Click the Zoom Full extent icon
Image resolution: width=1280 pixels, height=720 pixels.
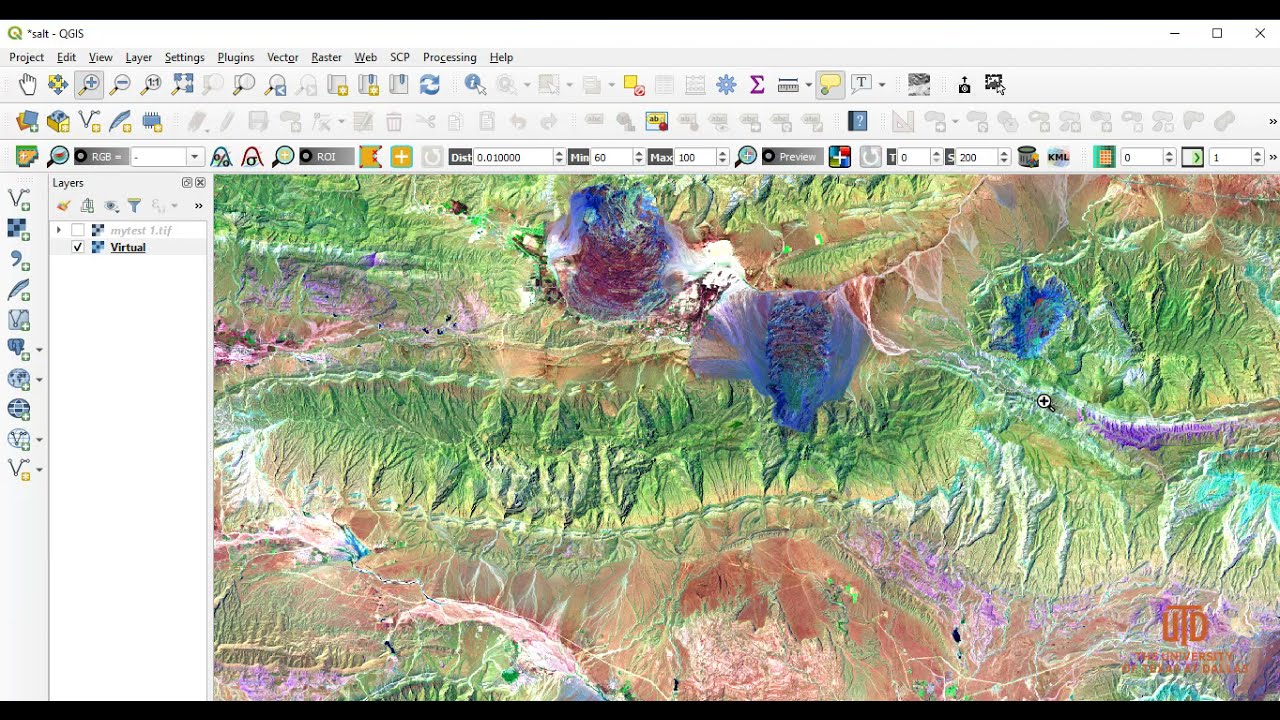pyautogui.click(x=182, y=85)
